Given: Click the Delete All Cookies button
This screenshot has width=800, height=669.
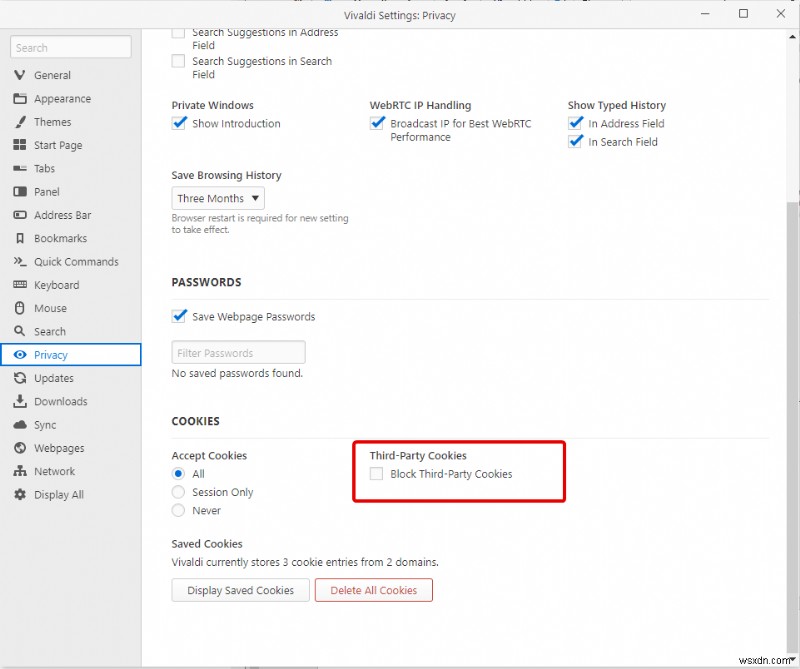Looking at the screenshot, I should [373, 590].
